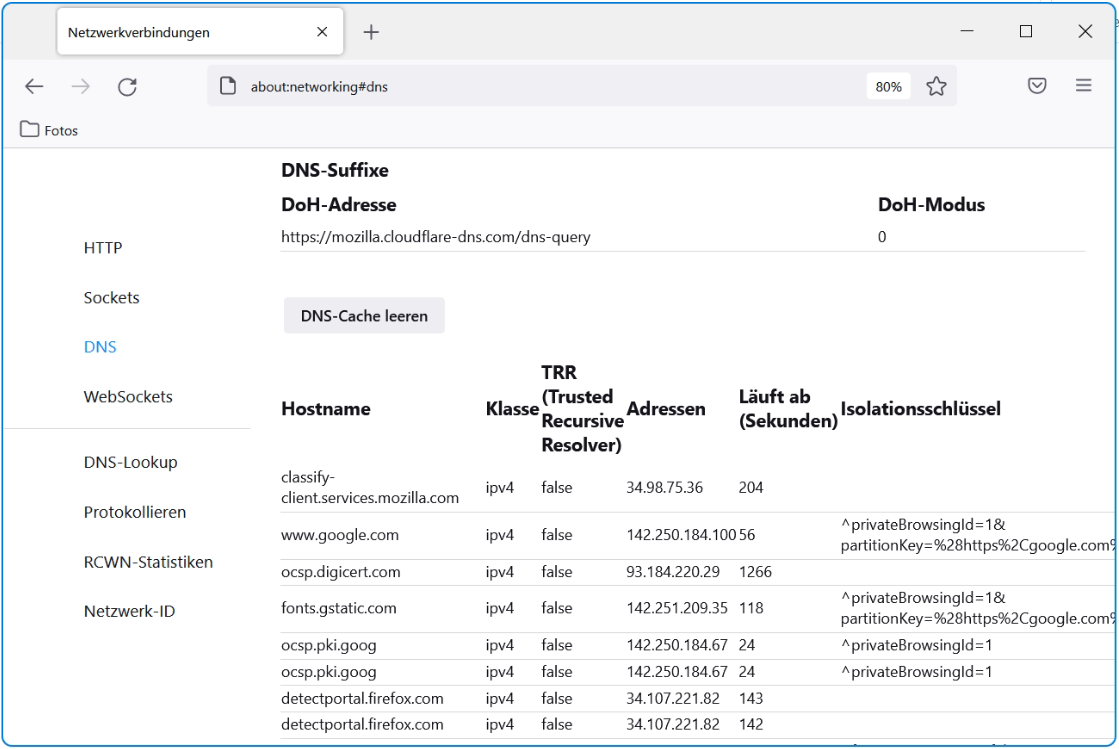View the Sockets information page

point(111,297)
